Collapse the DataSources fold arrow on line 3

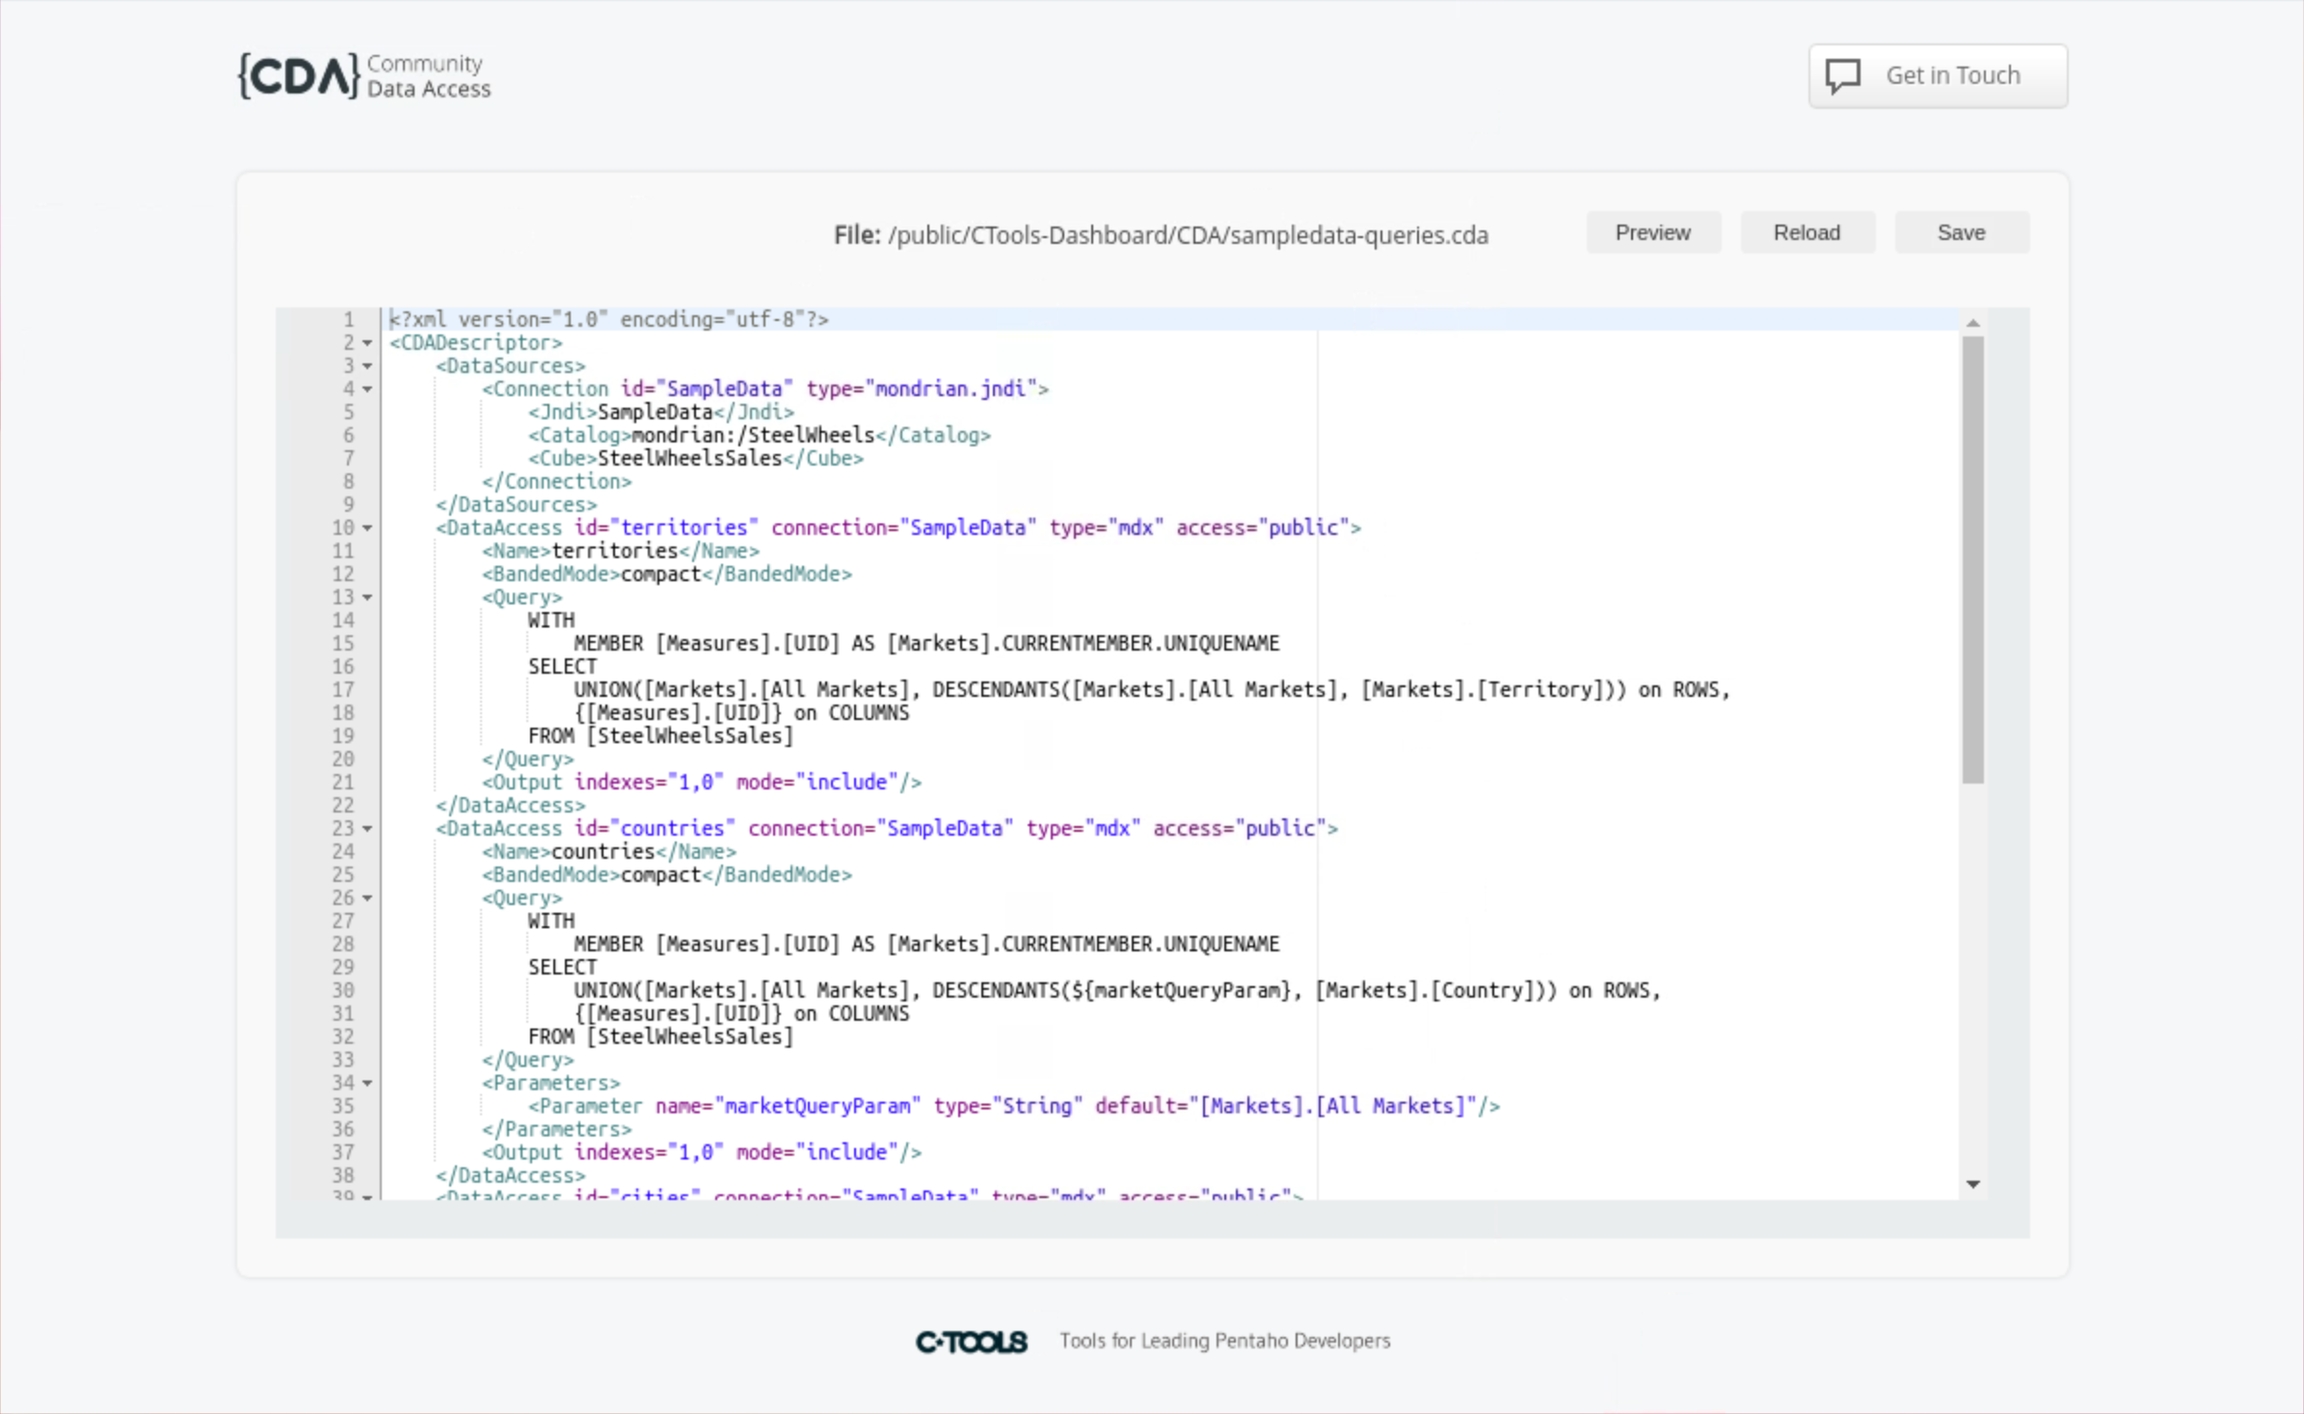(x=368, y=366)
